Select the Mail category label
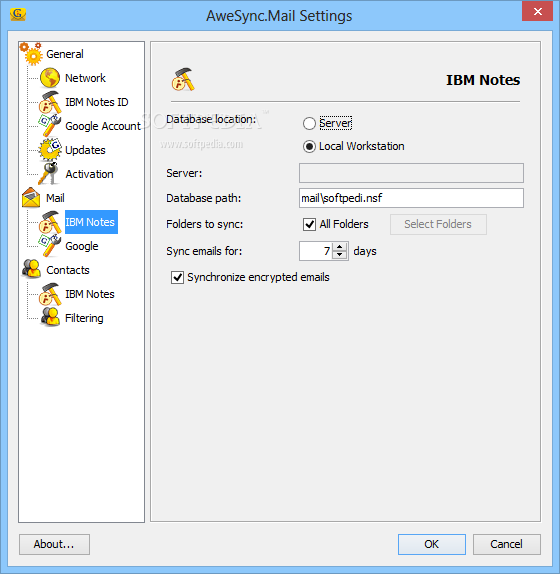This screenshot has height=574, width=560. 55,198
